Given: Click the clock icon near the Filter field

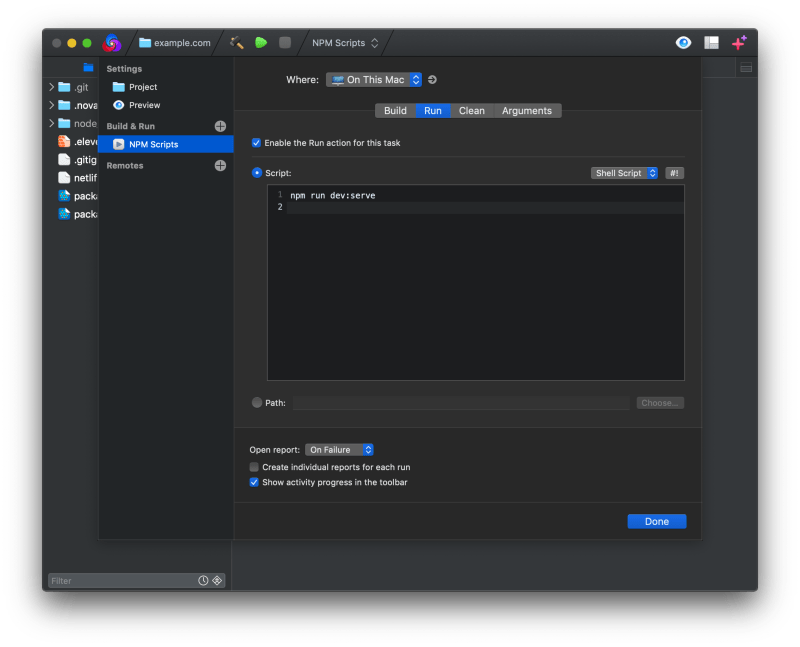Looking at the screenshot, I should pyautogui.click(x=201, y=580).
